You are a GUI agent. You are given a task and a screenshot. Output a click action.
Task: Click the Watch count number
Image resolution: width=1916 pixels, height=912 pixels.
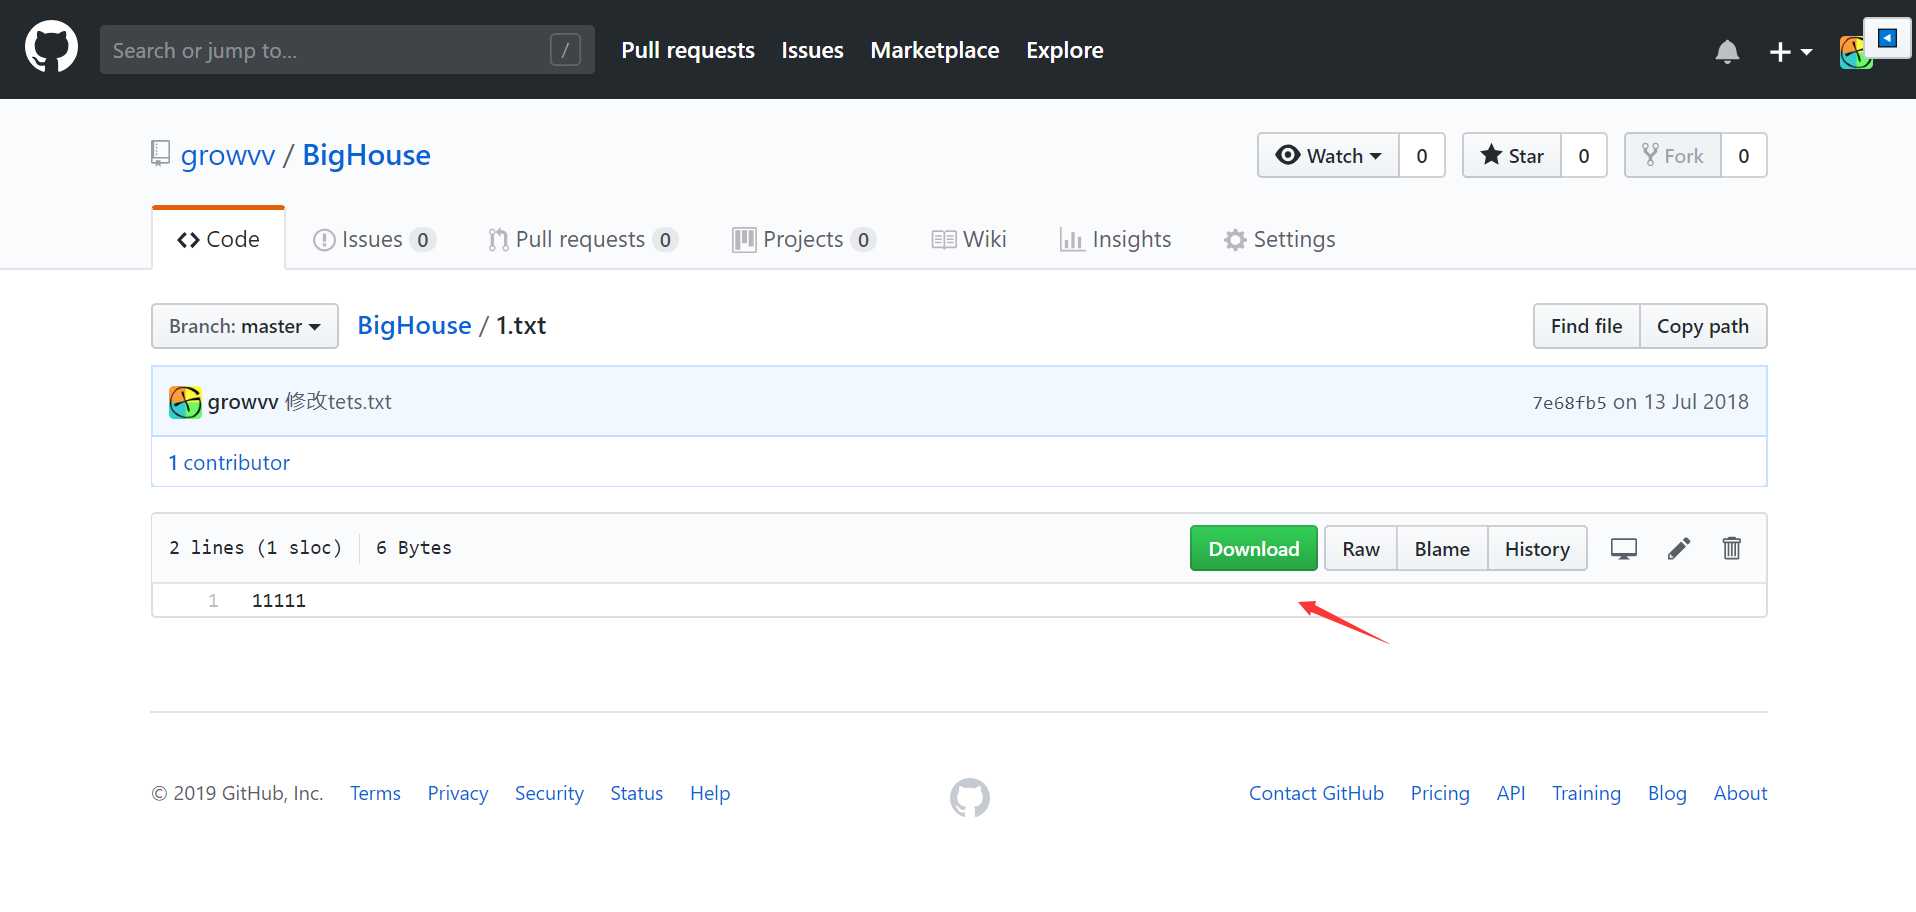tap(1422, 155)
